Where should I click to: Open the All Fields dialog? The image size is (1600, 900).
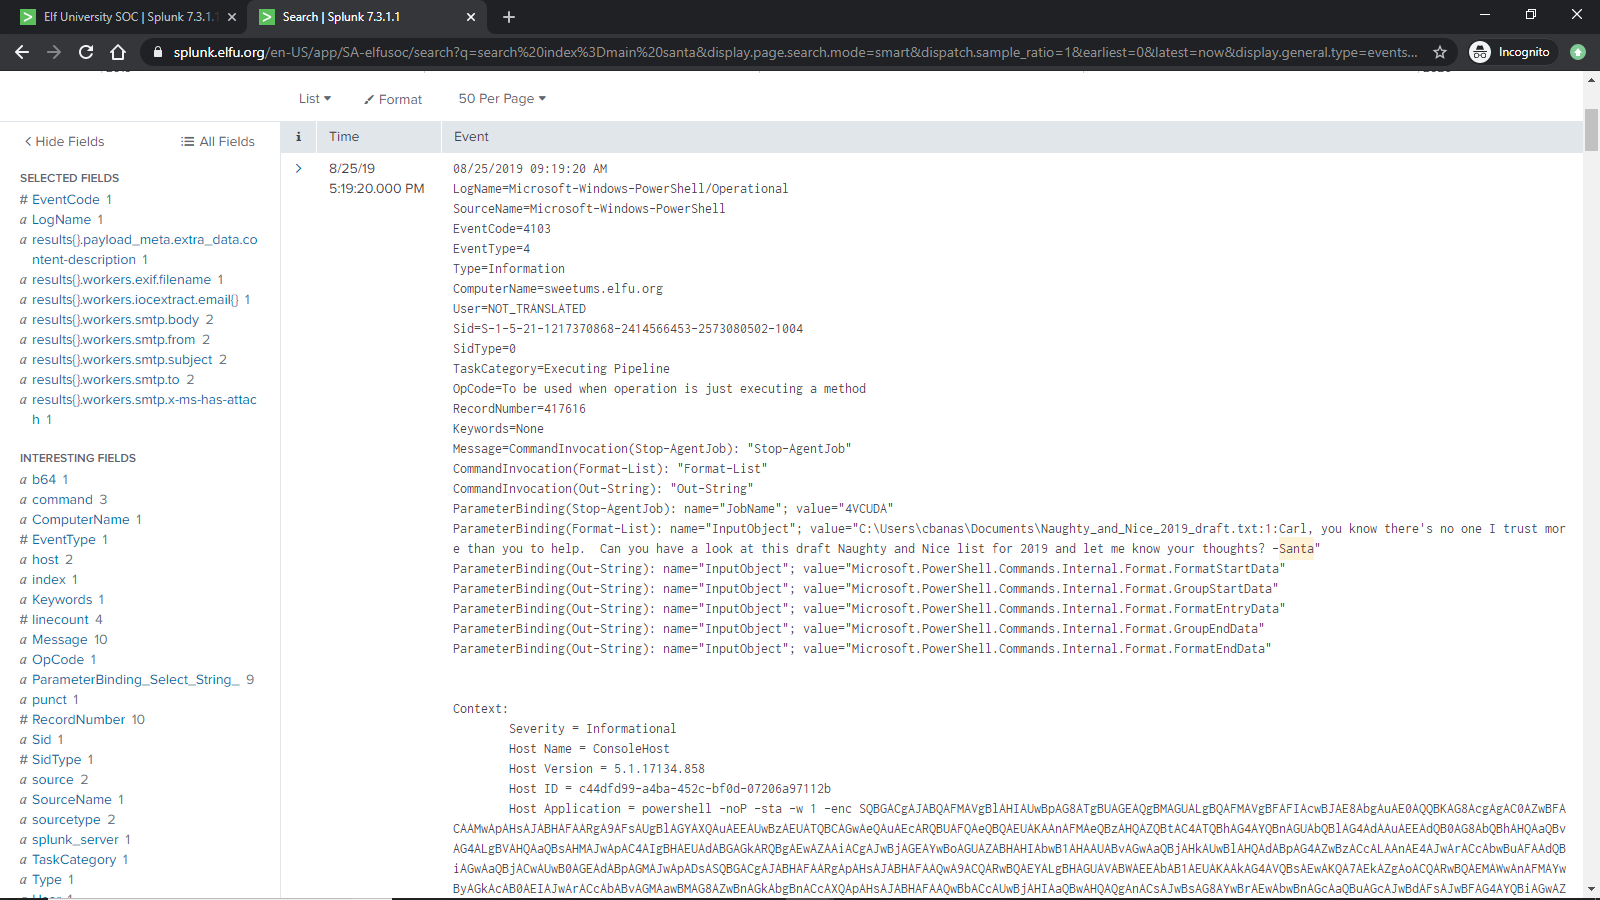tap(218, 142)
